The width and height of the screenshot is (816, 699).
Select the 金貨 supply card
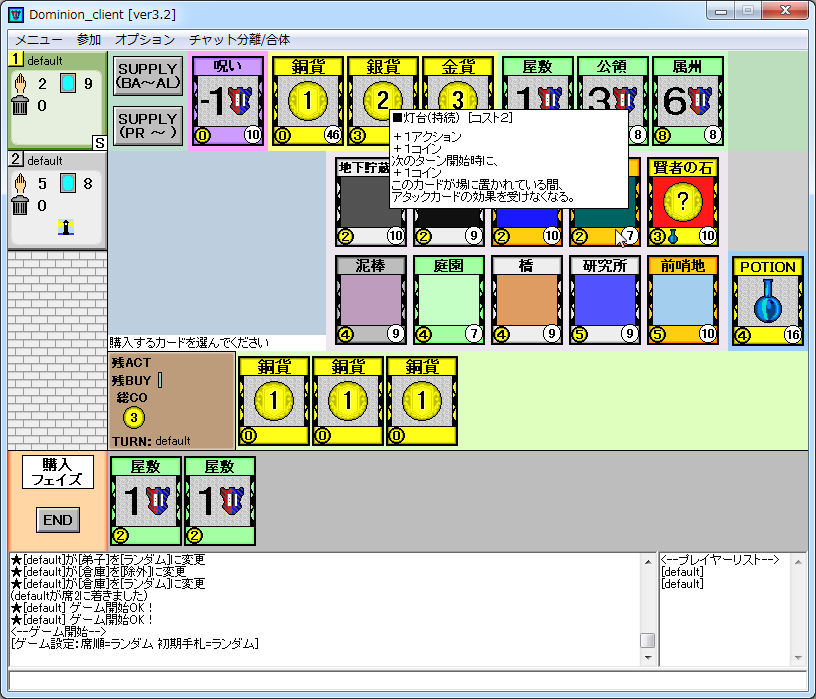point(458,83)
